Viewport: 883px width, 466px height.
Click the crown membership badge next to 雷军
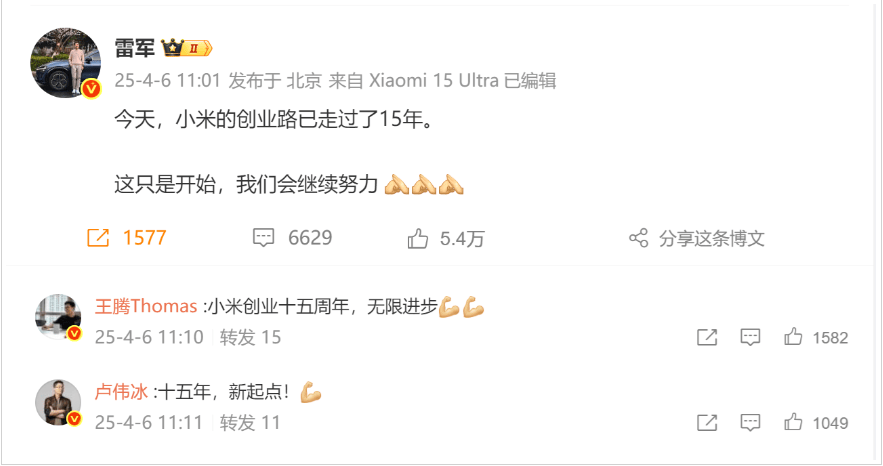click(x=186, y=48)
